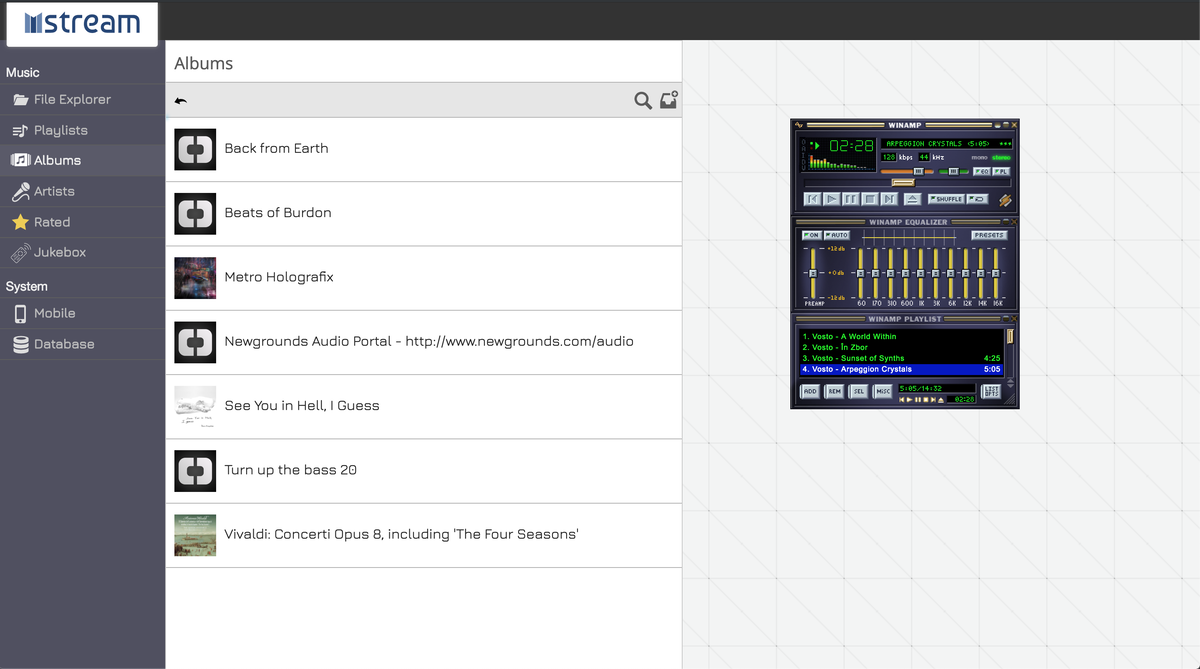
Task: Click the Winamp seek position bar
Action: (x=906, y=183)
